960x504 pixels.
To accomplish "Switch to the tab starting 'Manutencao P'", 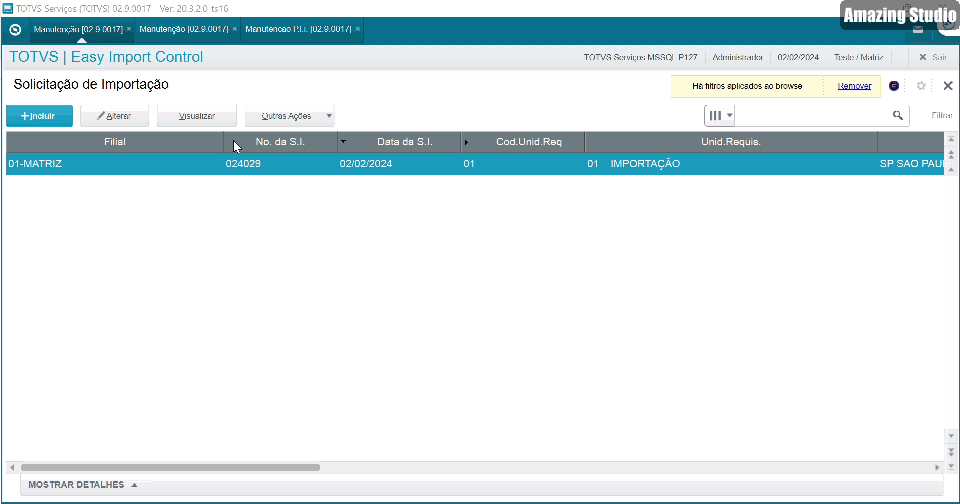I will click(x=298, y=29).
